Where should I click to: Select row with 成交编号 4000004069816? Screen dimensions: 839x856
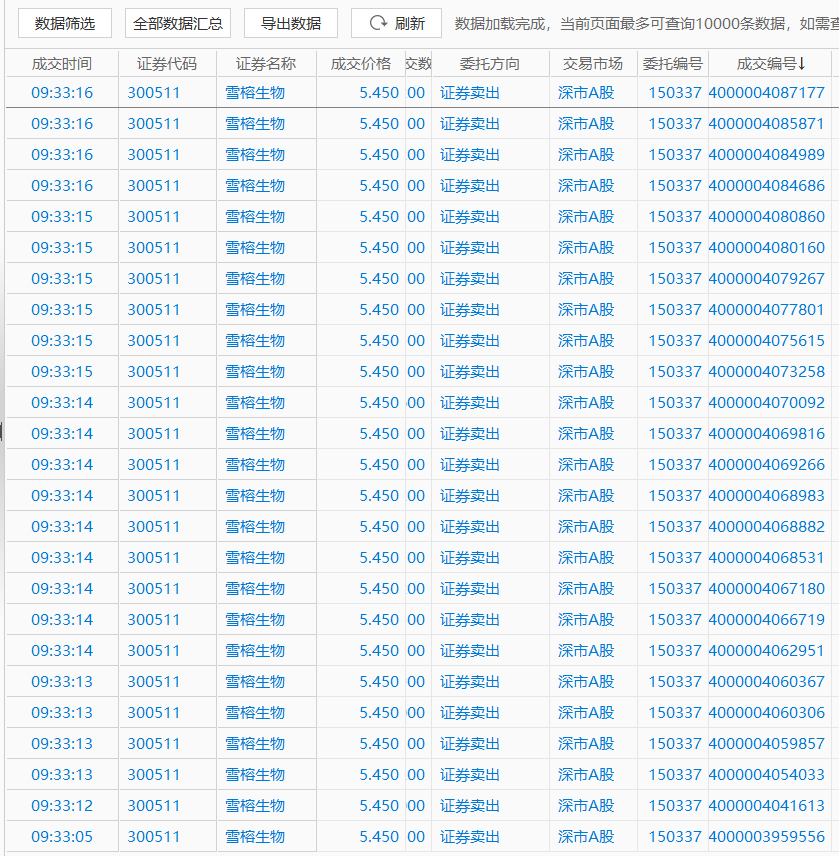[x=419, y=433]
